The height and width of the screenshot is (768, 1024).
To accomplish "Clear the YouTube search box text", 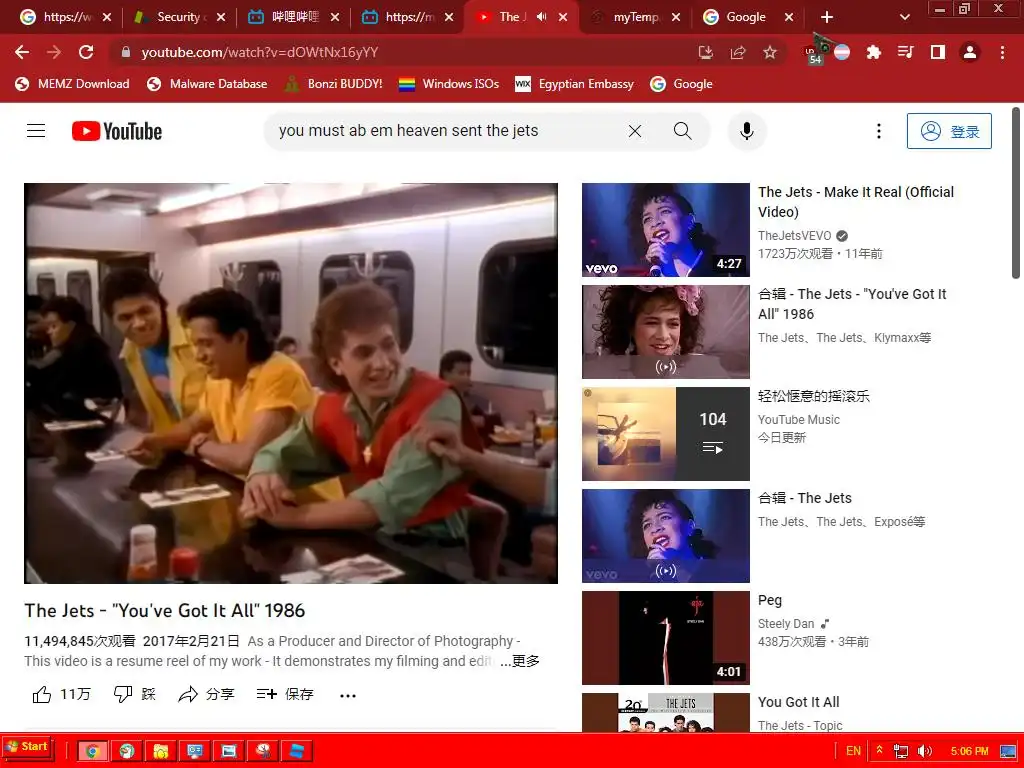I will click(x=635, y=131).
